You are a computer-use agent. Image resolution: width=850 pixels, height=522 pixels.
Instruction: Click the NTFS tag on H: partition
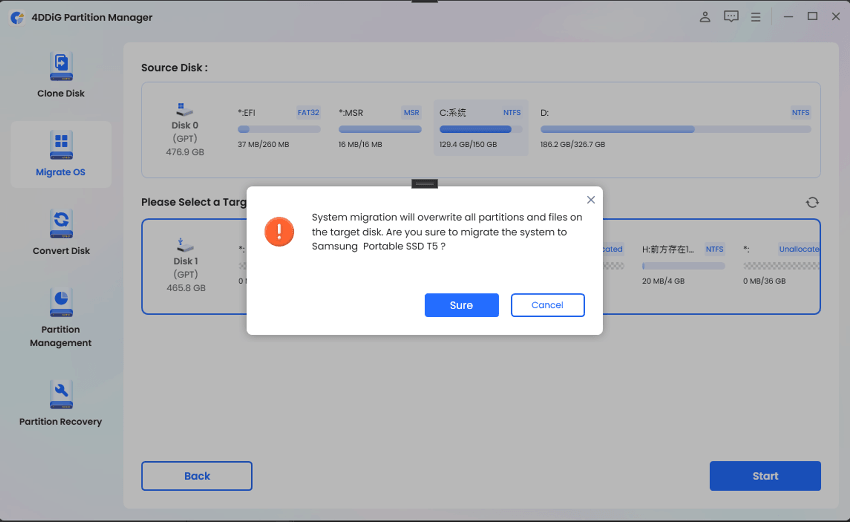[x=714, y=249]
